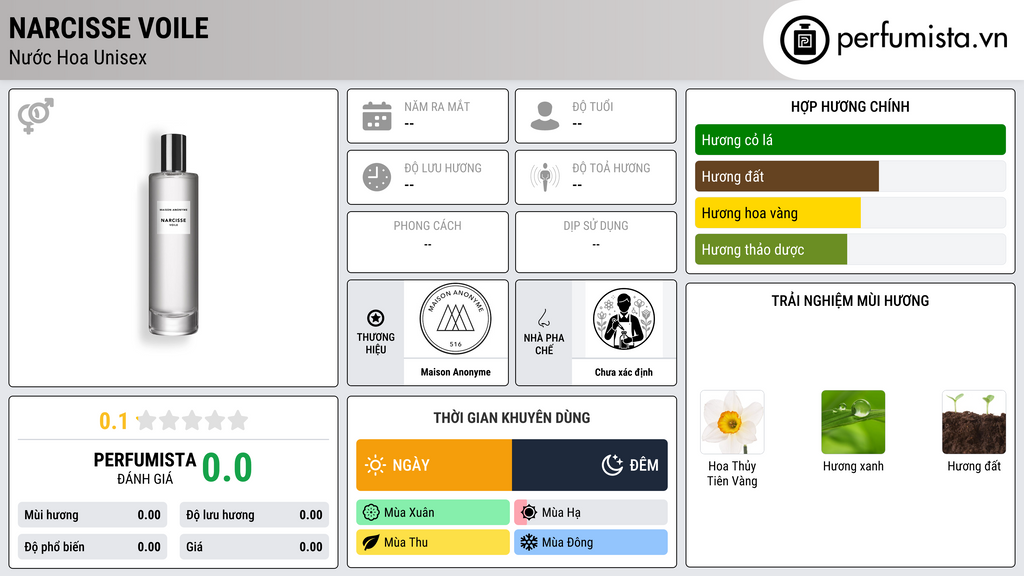Screen dimensions: 1024x576
Task: Click the Độ toả hương label
Action: coord(611,168)
